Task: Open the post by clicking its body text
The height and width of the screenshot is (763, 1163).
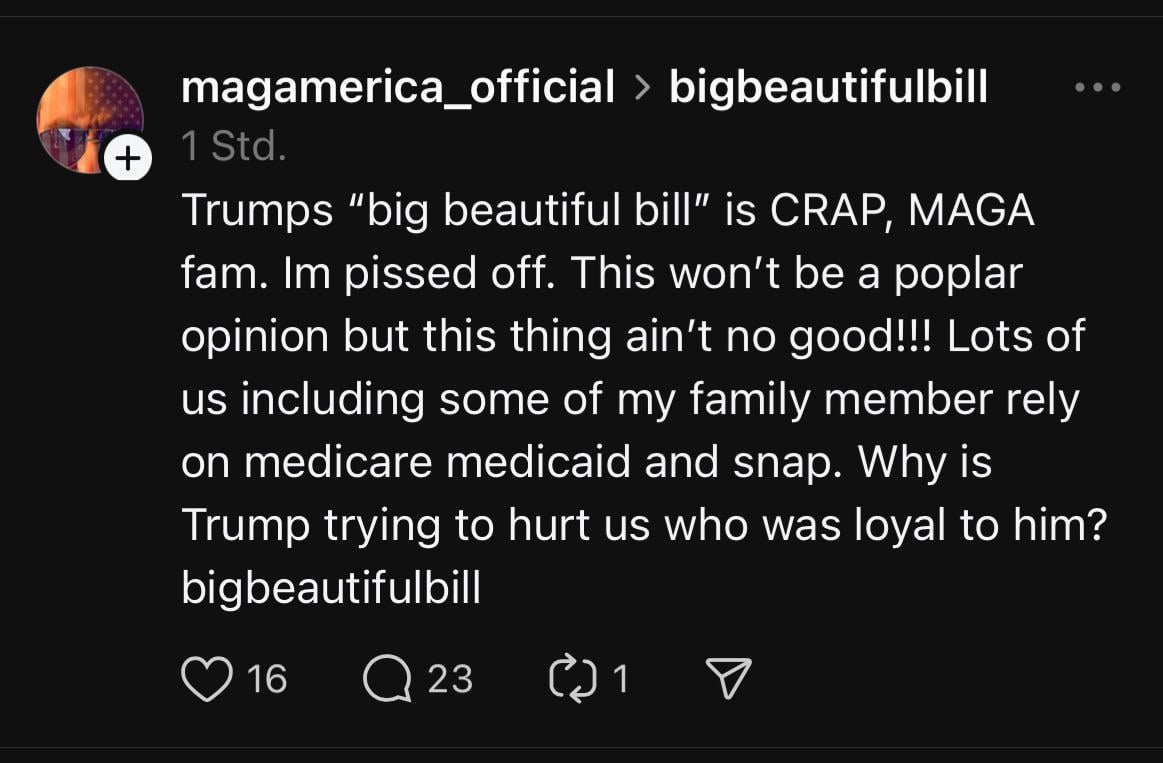Action: click(644, 399)
